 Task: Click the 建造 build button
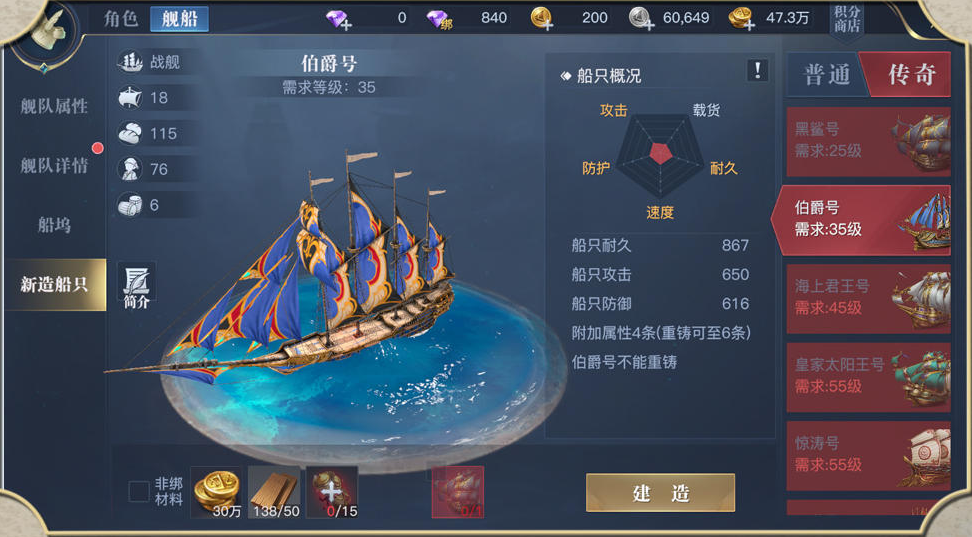[x=660, y=493]
